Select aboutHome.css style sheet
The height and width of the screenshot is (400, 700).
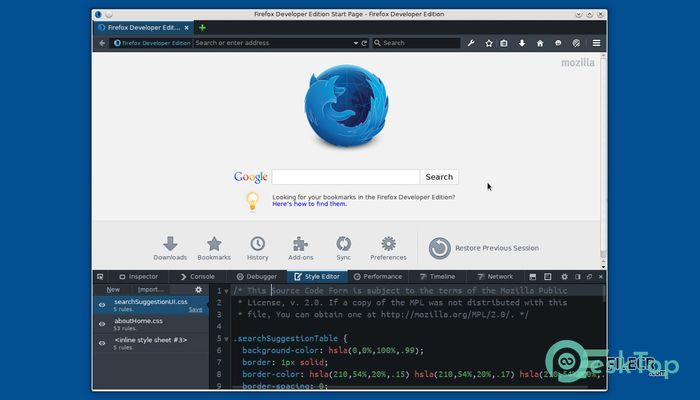(151, 324)
